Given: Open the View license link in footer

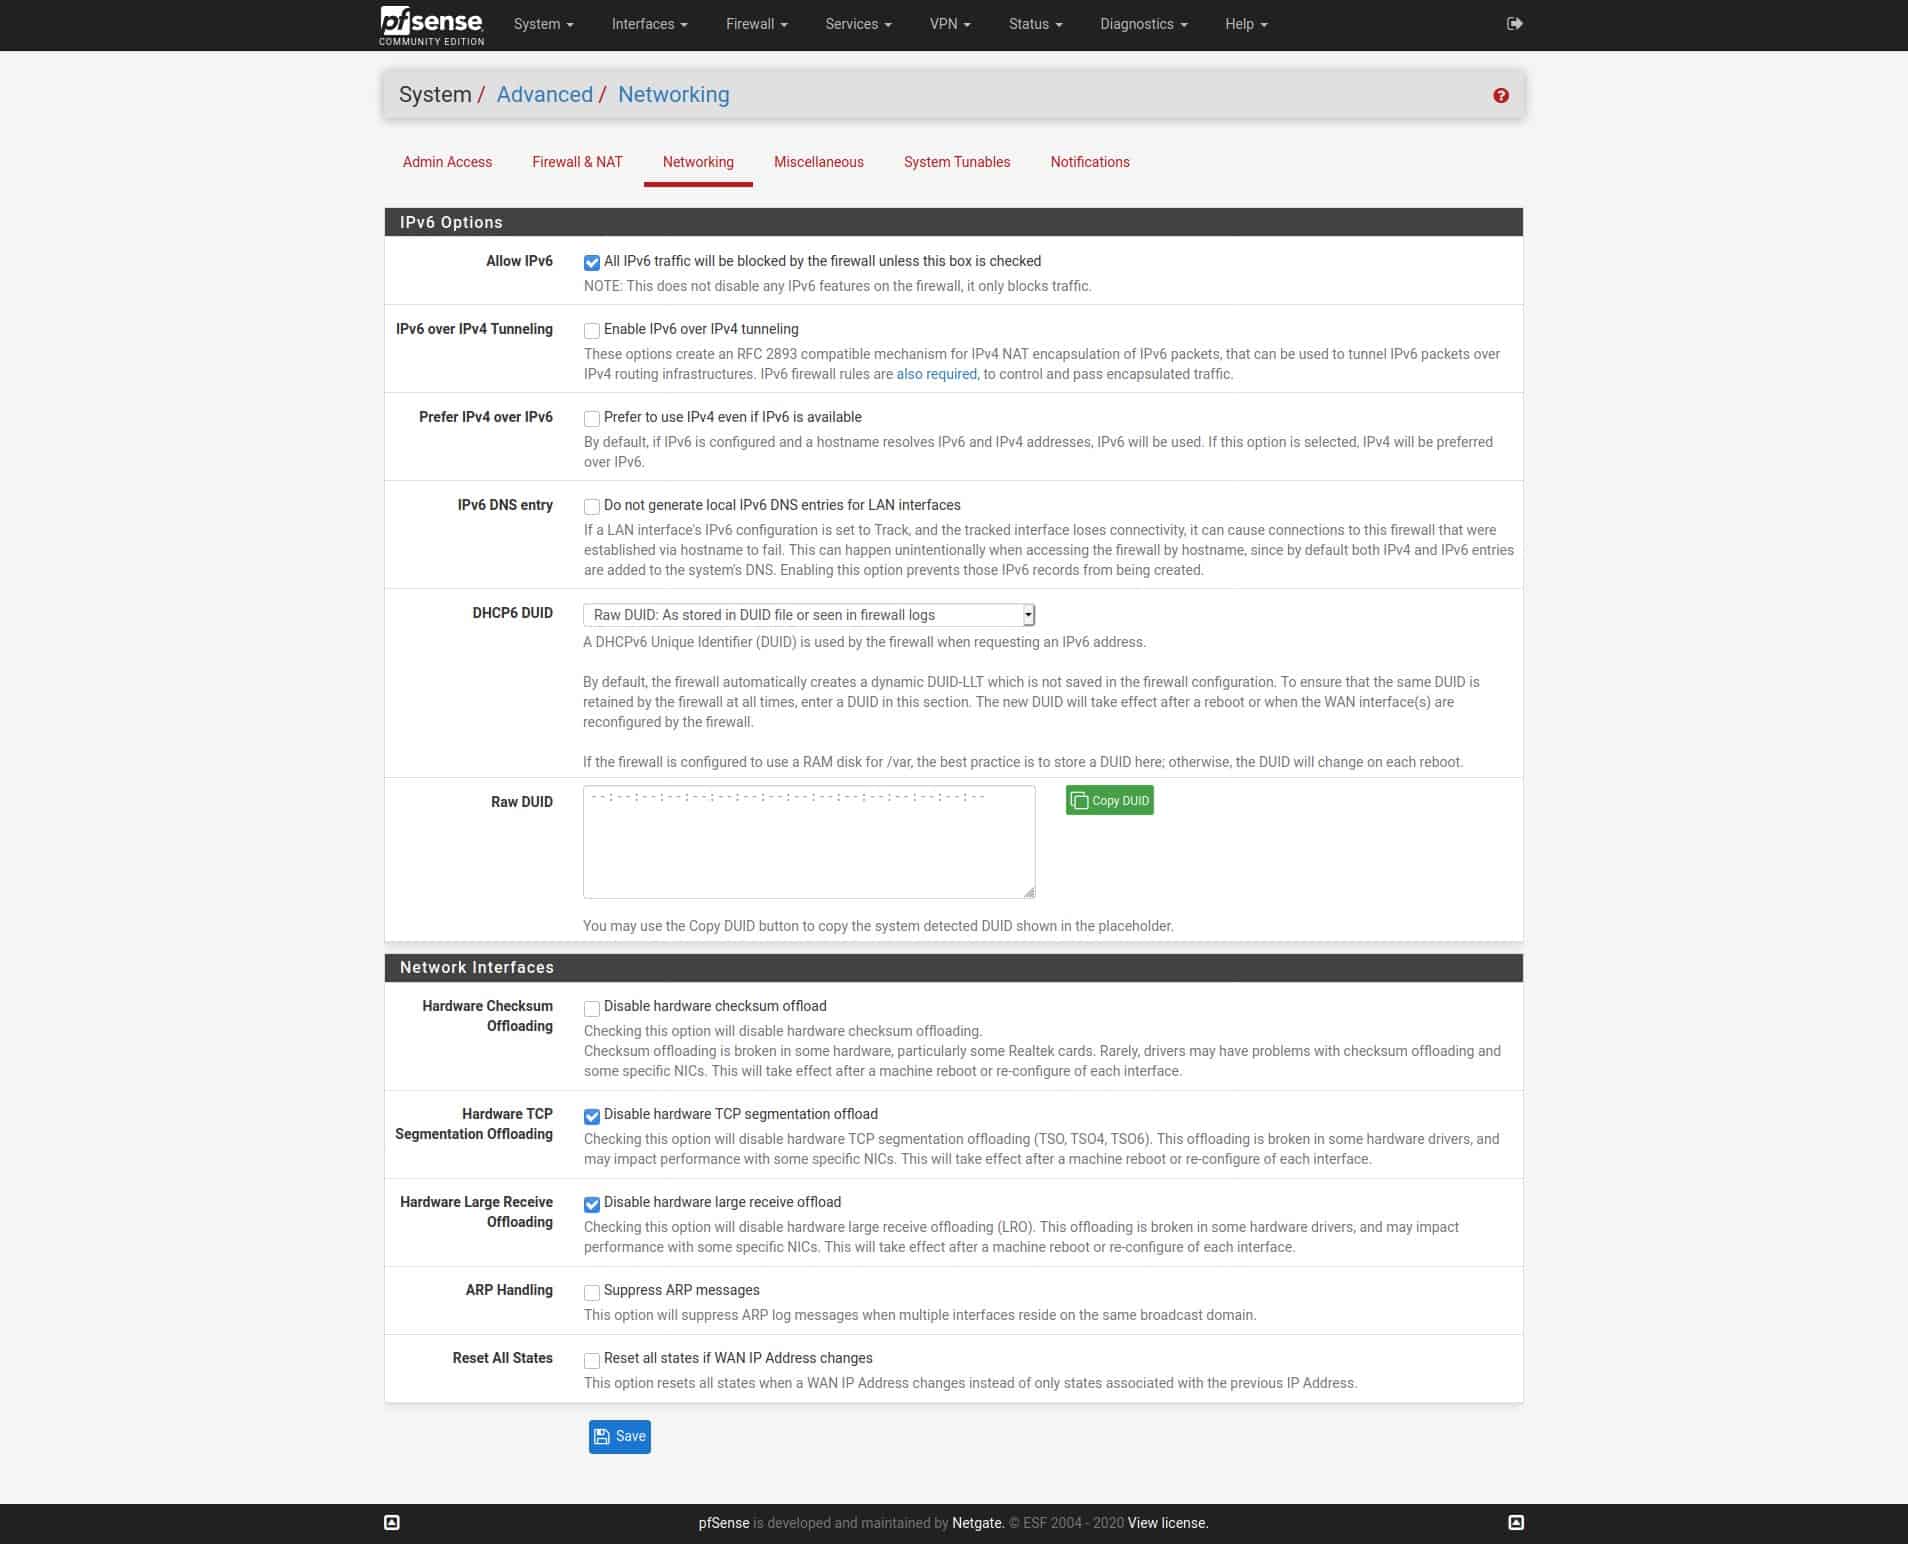Looking at the screenshot, I should pyautogui.click(x=1167, y=1523).
